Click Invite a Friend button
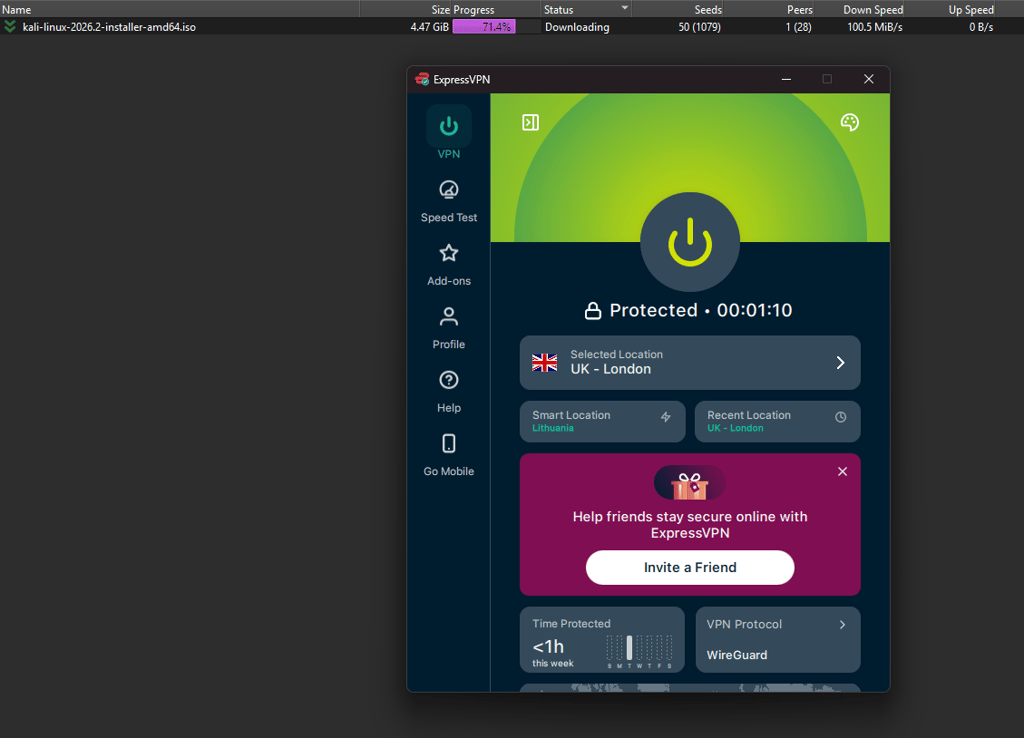The image size is (1024, 738). pos(690,568)
